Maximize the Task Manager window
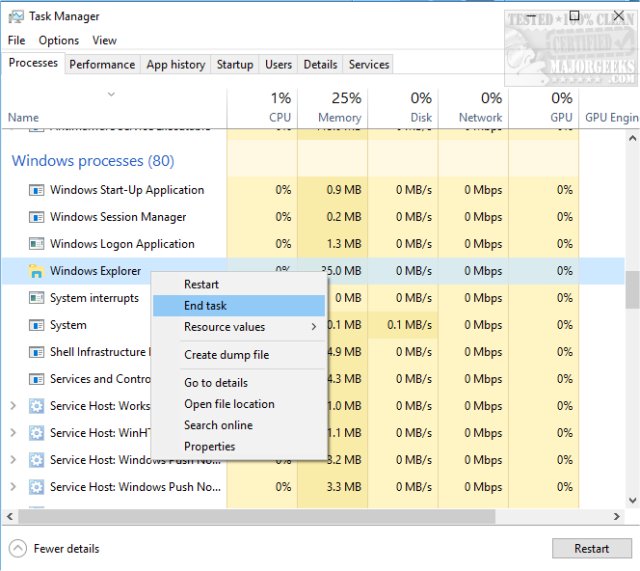The width and height of the screenshot is (640, 571). coord(574,16)
